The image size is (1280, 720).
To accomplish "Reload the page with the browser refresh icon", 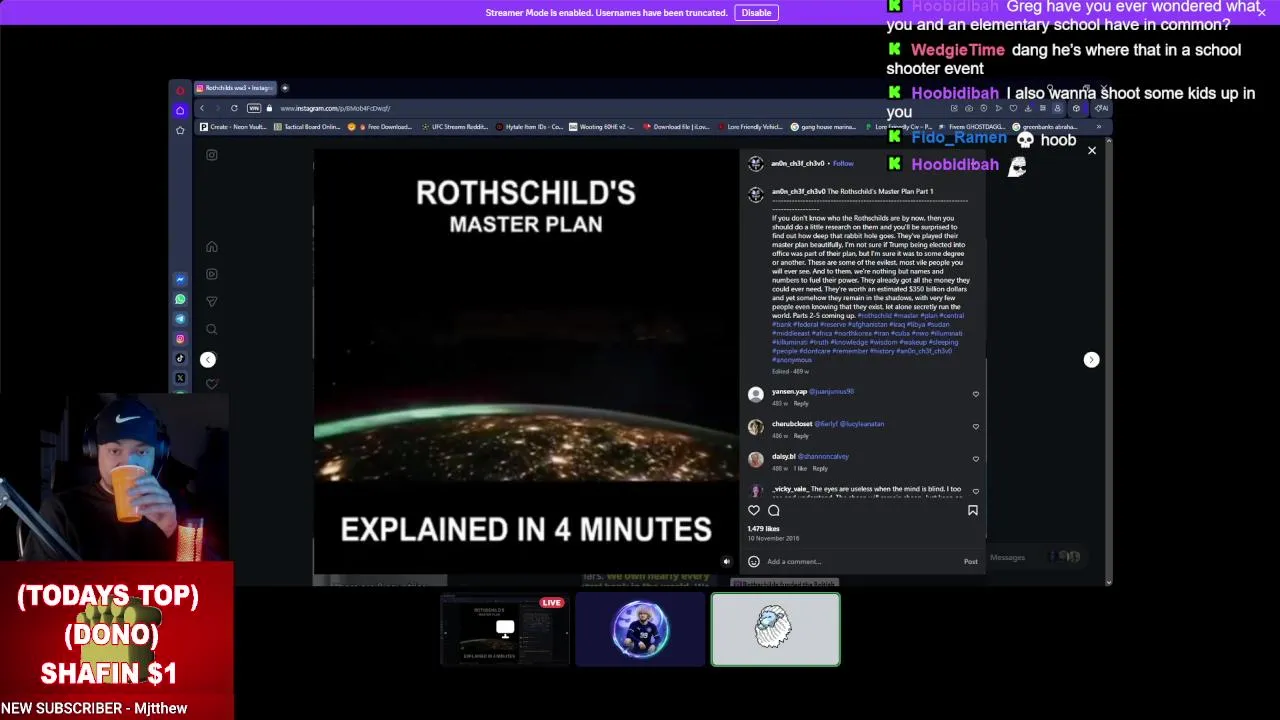I will (234, 108).
